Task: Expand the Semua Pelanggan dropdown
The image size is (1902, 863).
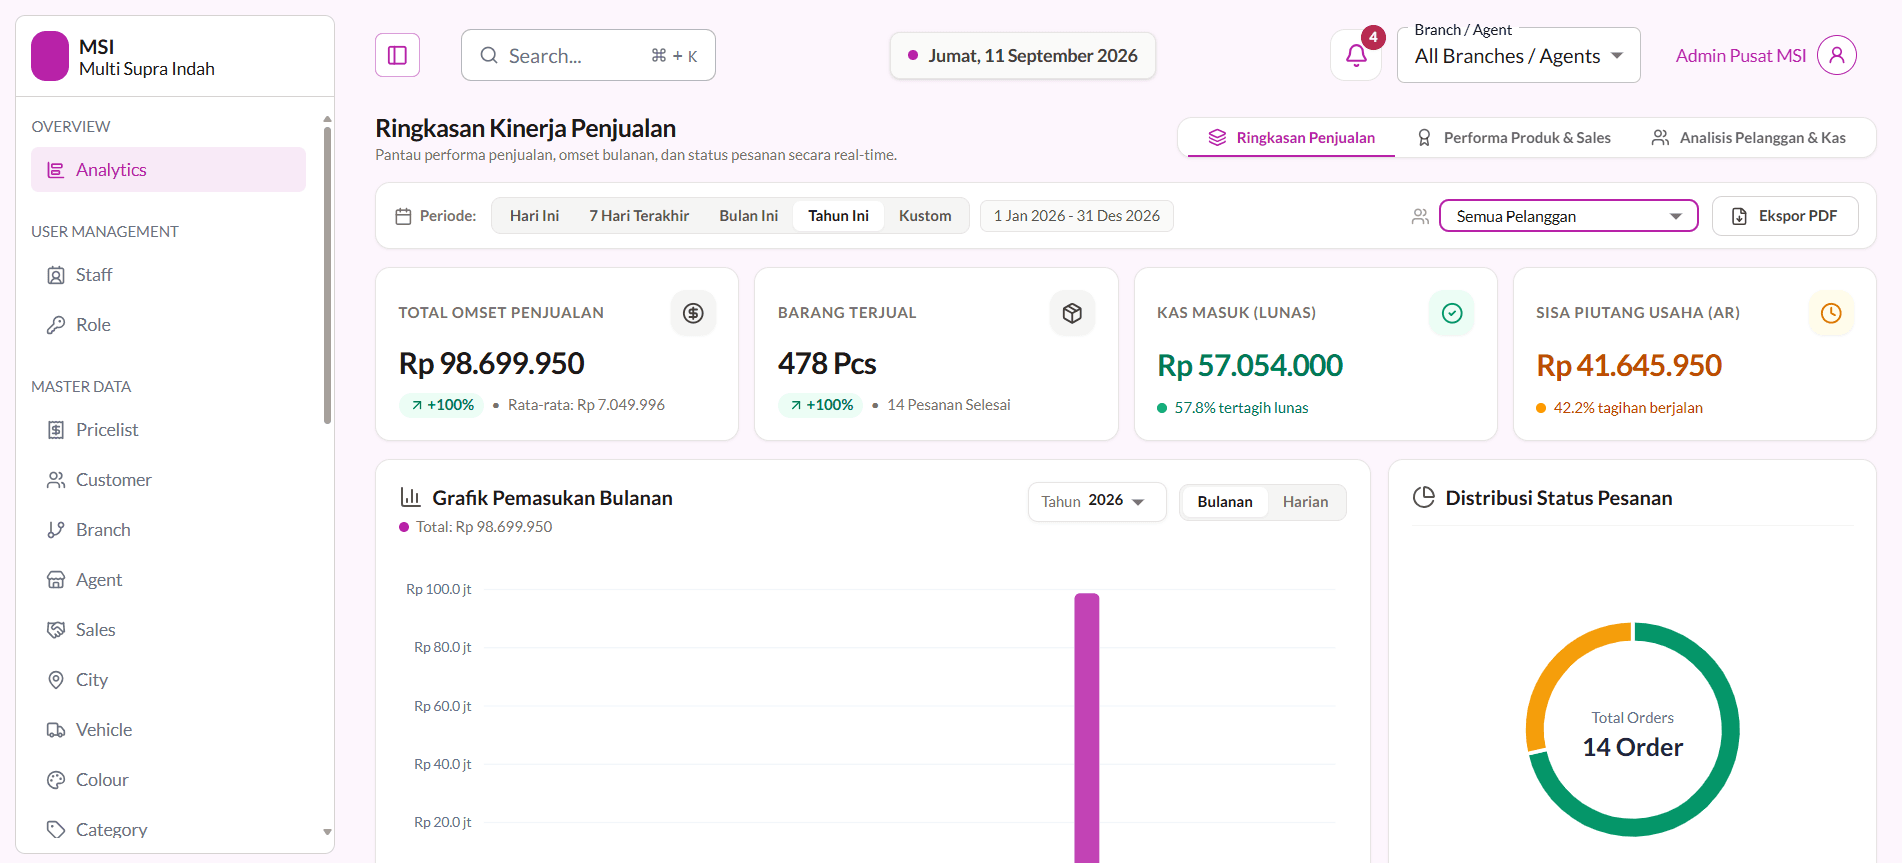Action: click(x=1568, y=216)
